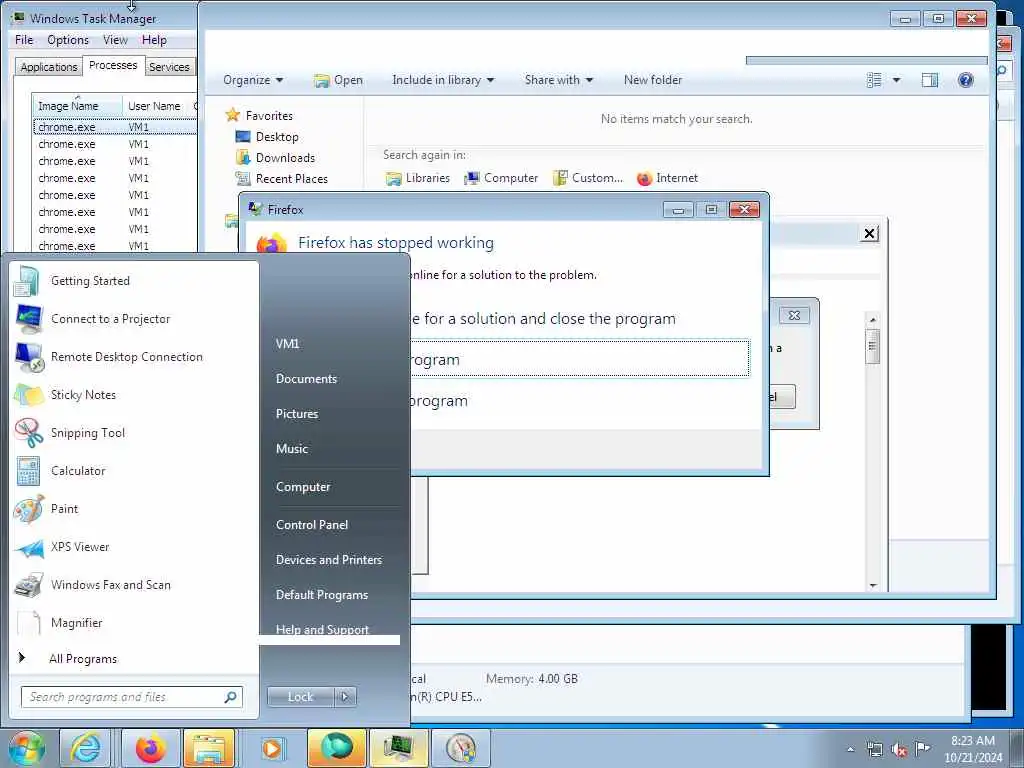This screenshot has height=768, width=1024.
Task: Search again in Libraries
Action: point(418,178)
